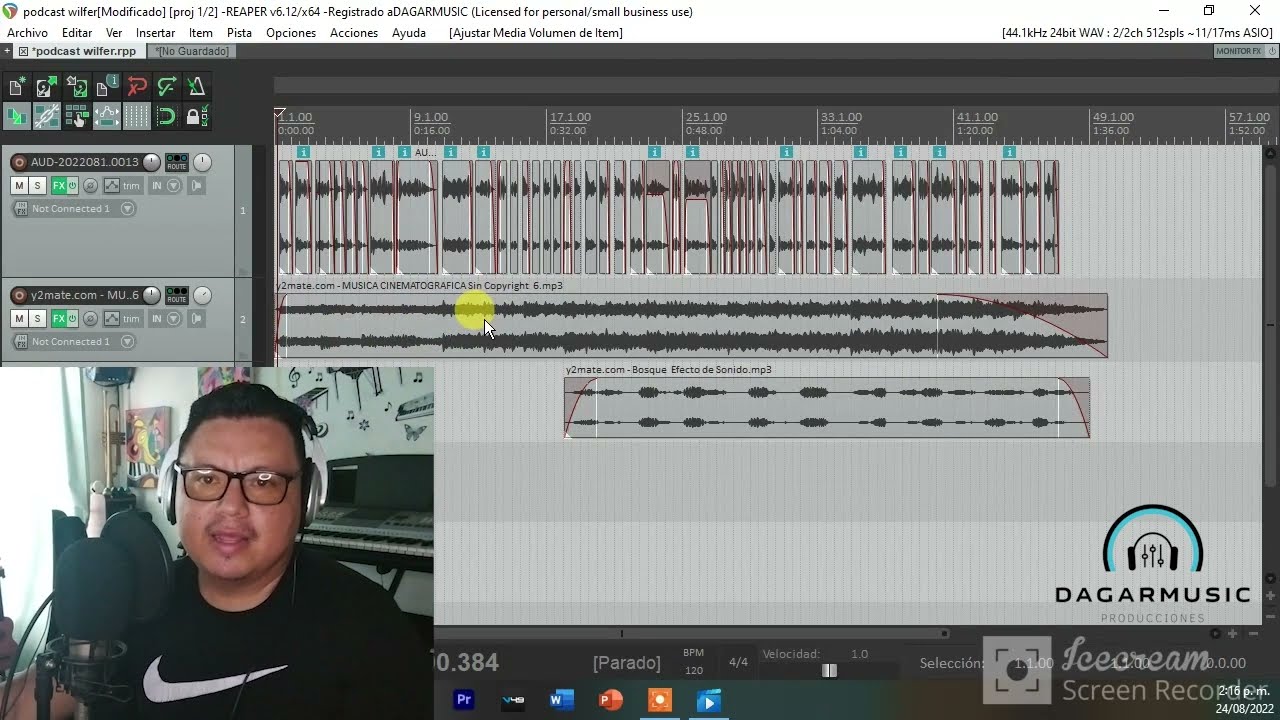Image resolution: width=1280 pixels, height=720 pixels.
Task: Click volume knob of AUD-2022081..0013 track
Action: (151, 162)
